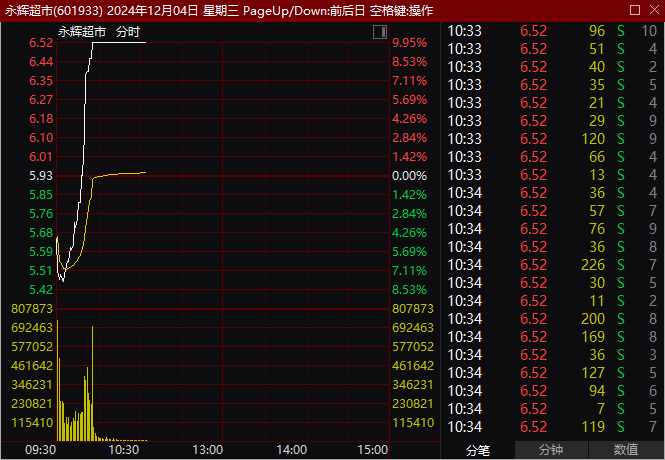Click the white price line at 6.52 limit
The height and width of the screenshot is (460, 665).
[x=120, y=43]
